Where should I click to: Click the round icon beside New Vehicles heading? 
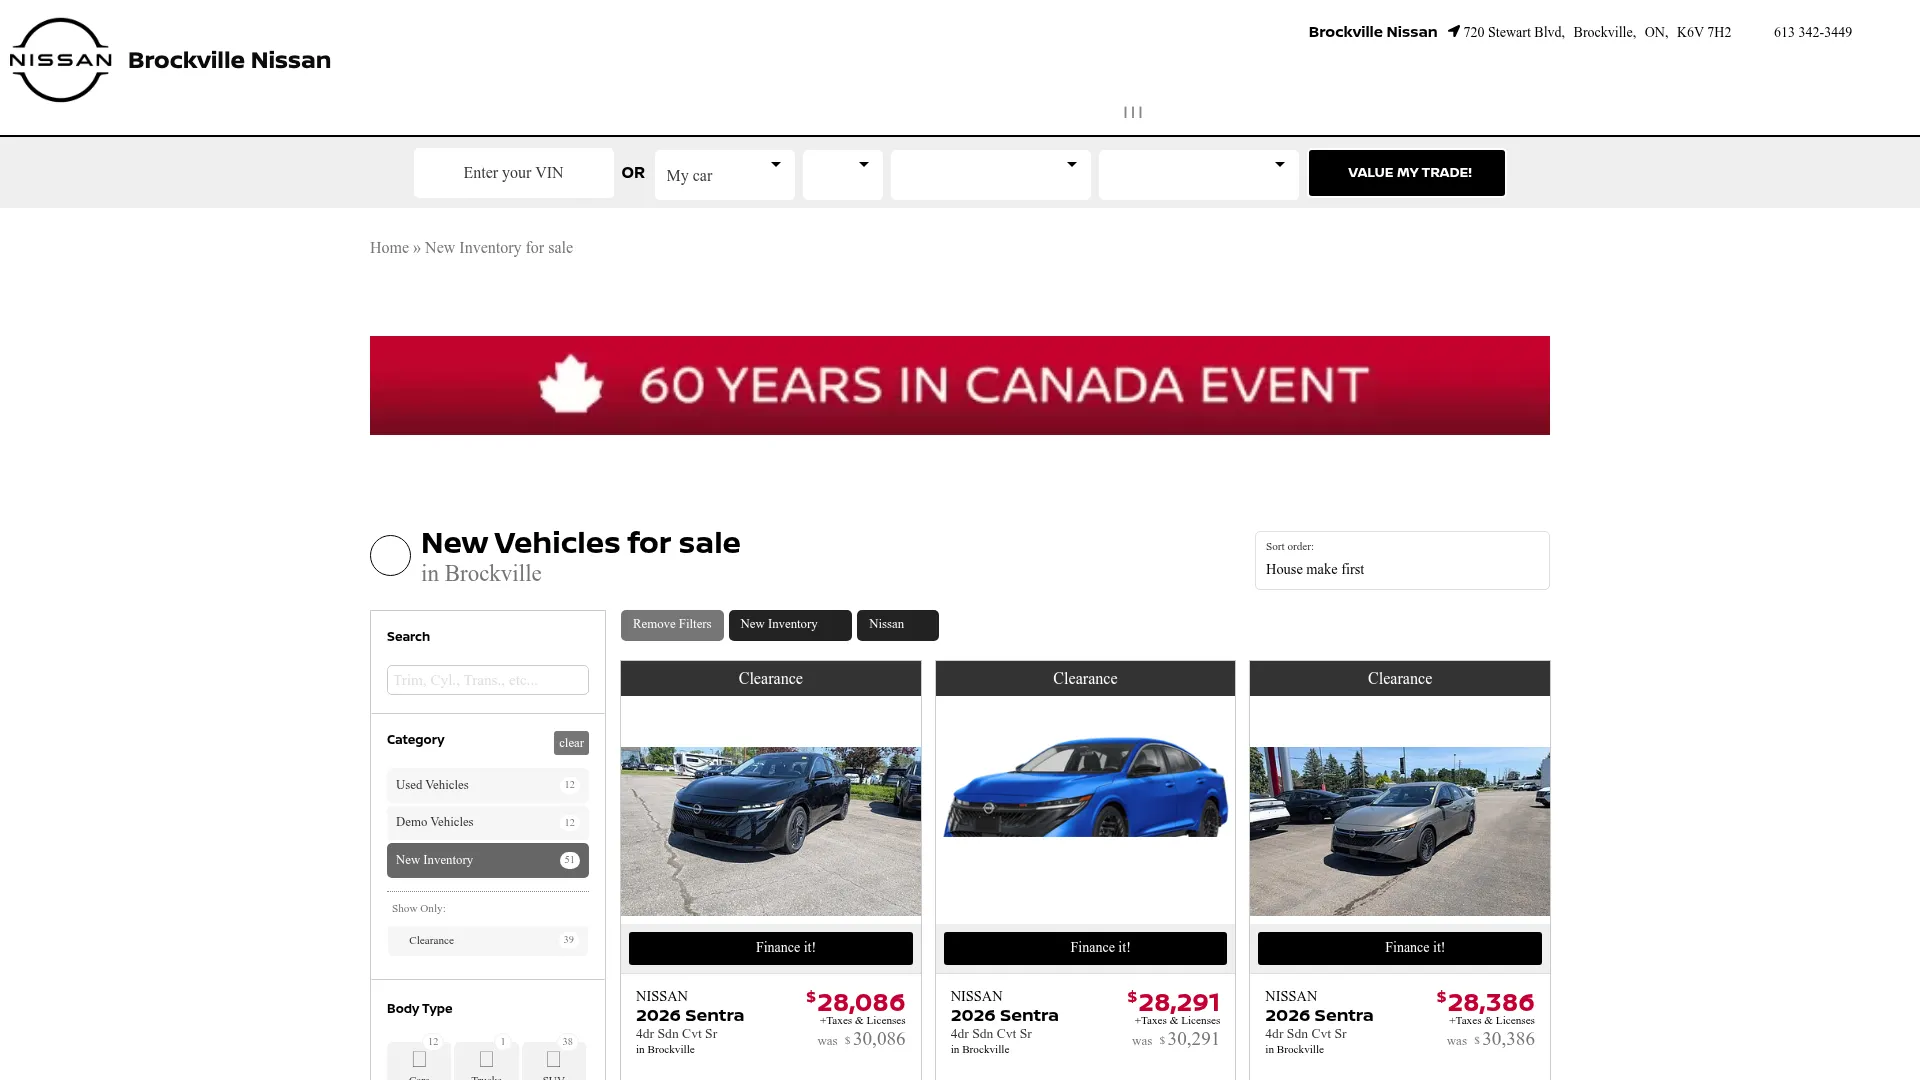[390, 555]
